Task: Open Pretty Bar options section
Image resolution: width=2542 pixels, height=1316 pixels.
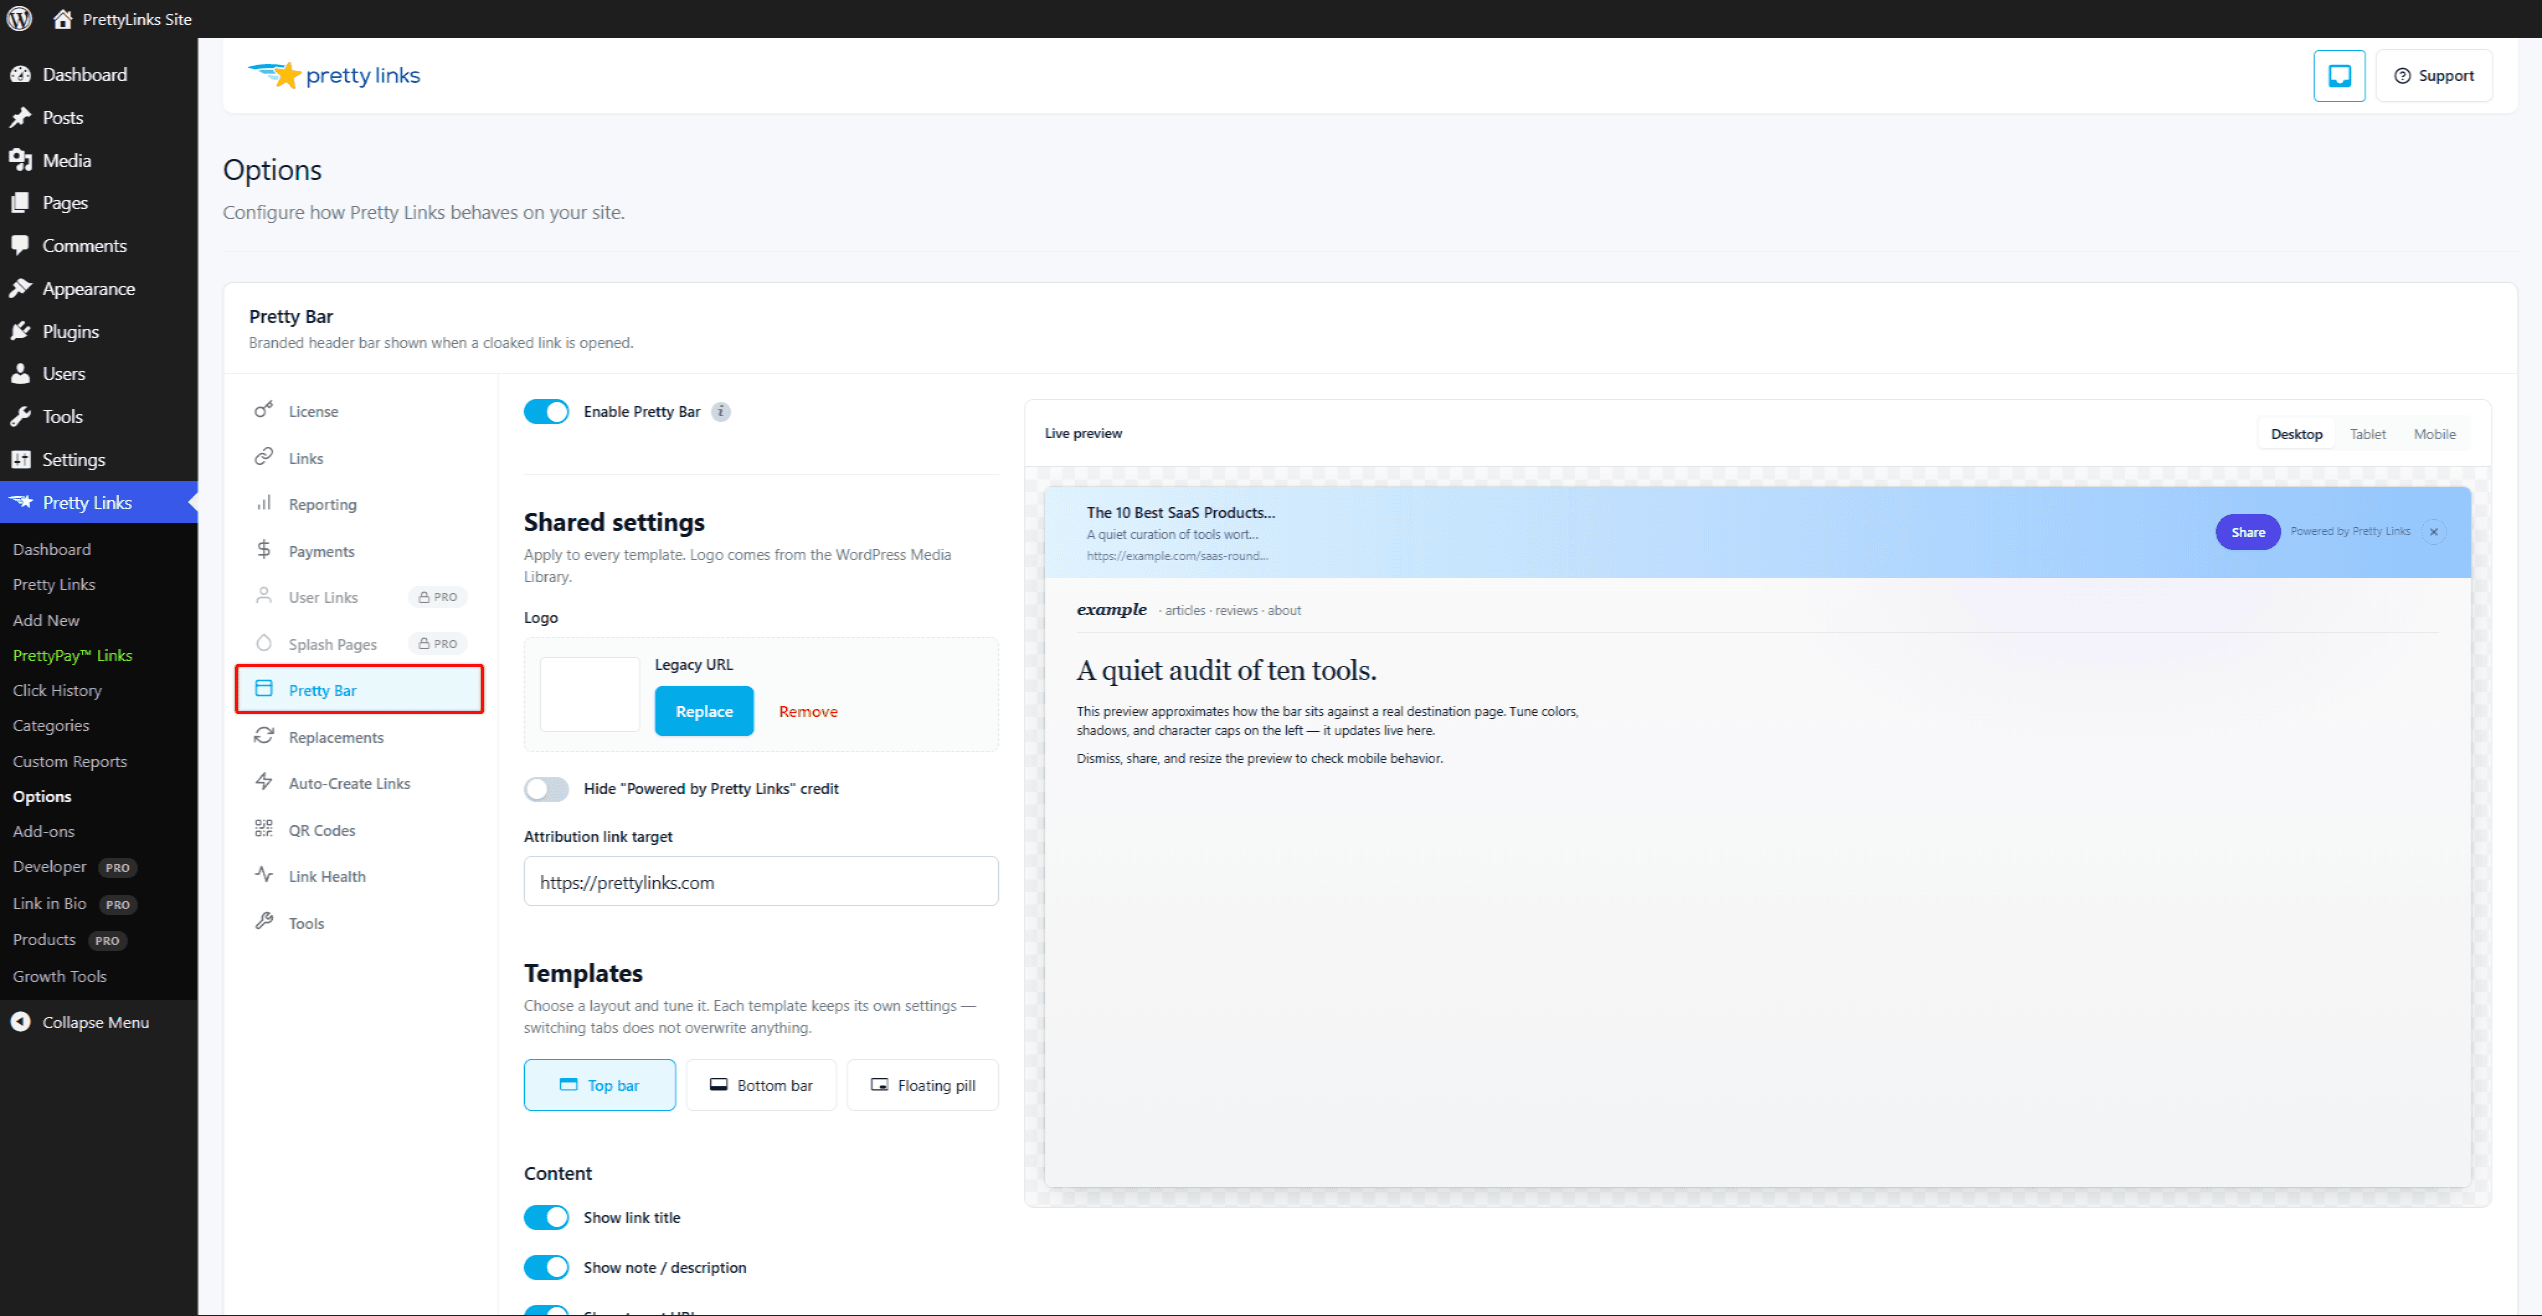Action: click(x=360, y=690)
